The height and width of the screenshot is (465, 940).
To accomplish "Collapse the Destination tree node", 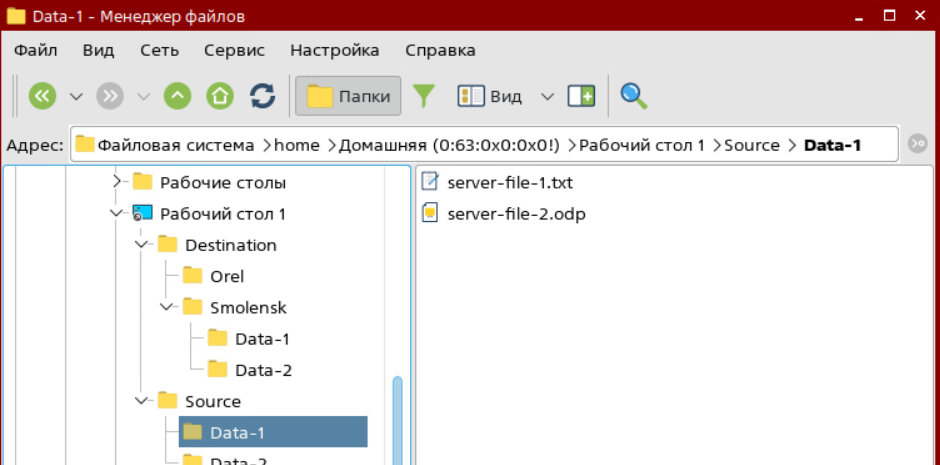I will [x=141, y=244].
